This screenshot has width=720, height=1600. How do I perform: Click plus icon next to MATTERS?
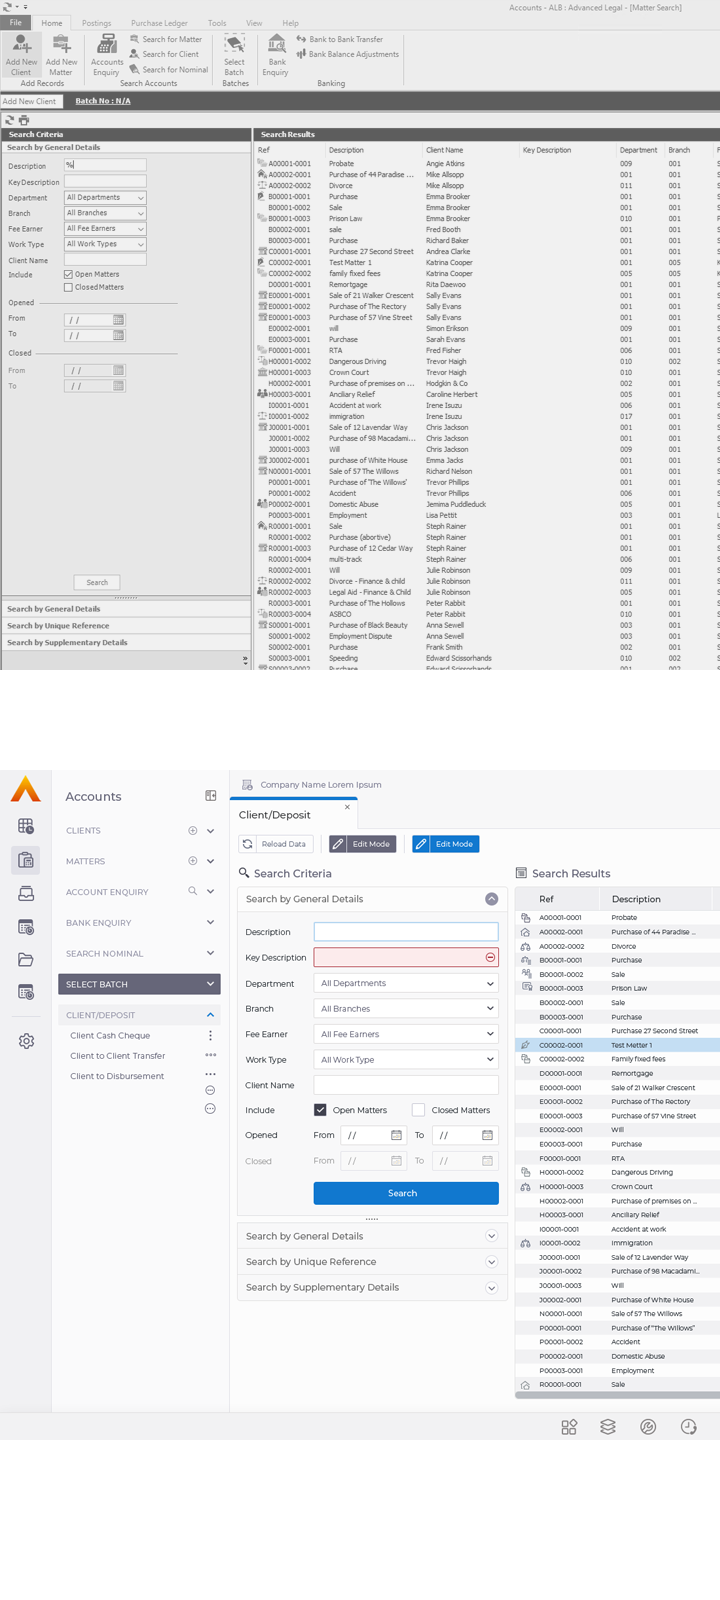(x=193, y=861)
